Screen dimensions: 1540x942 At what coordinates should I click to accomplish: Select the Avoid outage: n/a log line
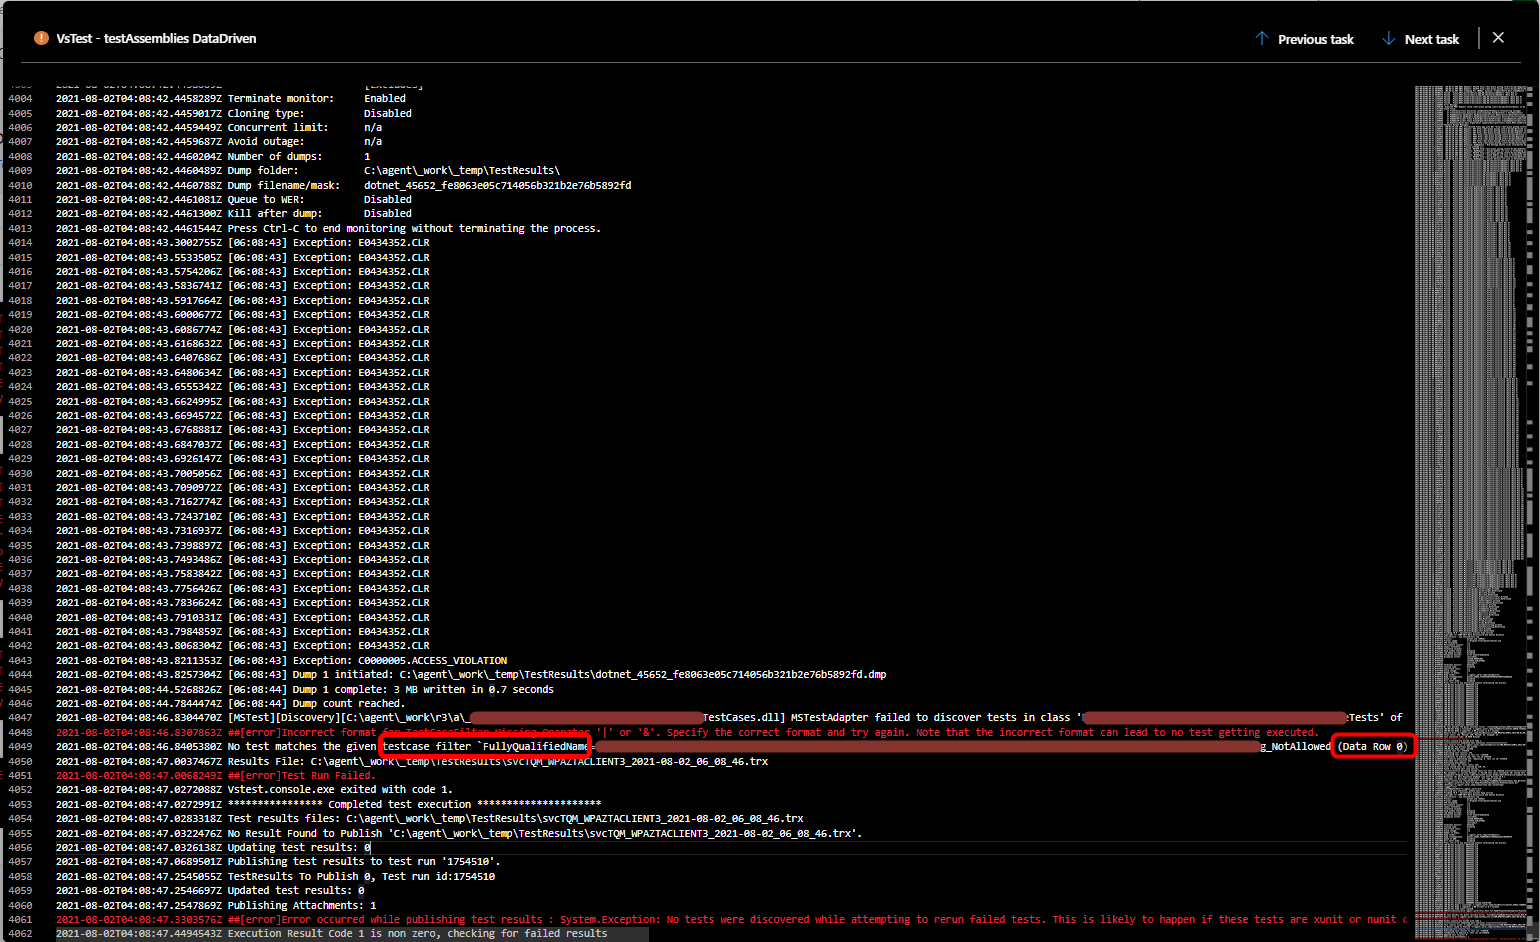tap(219, 141)
